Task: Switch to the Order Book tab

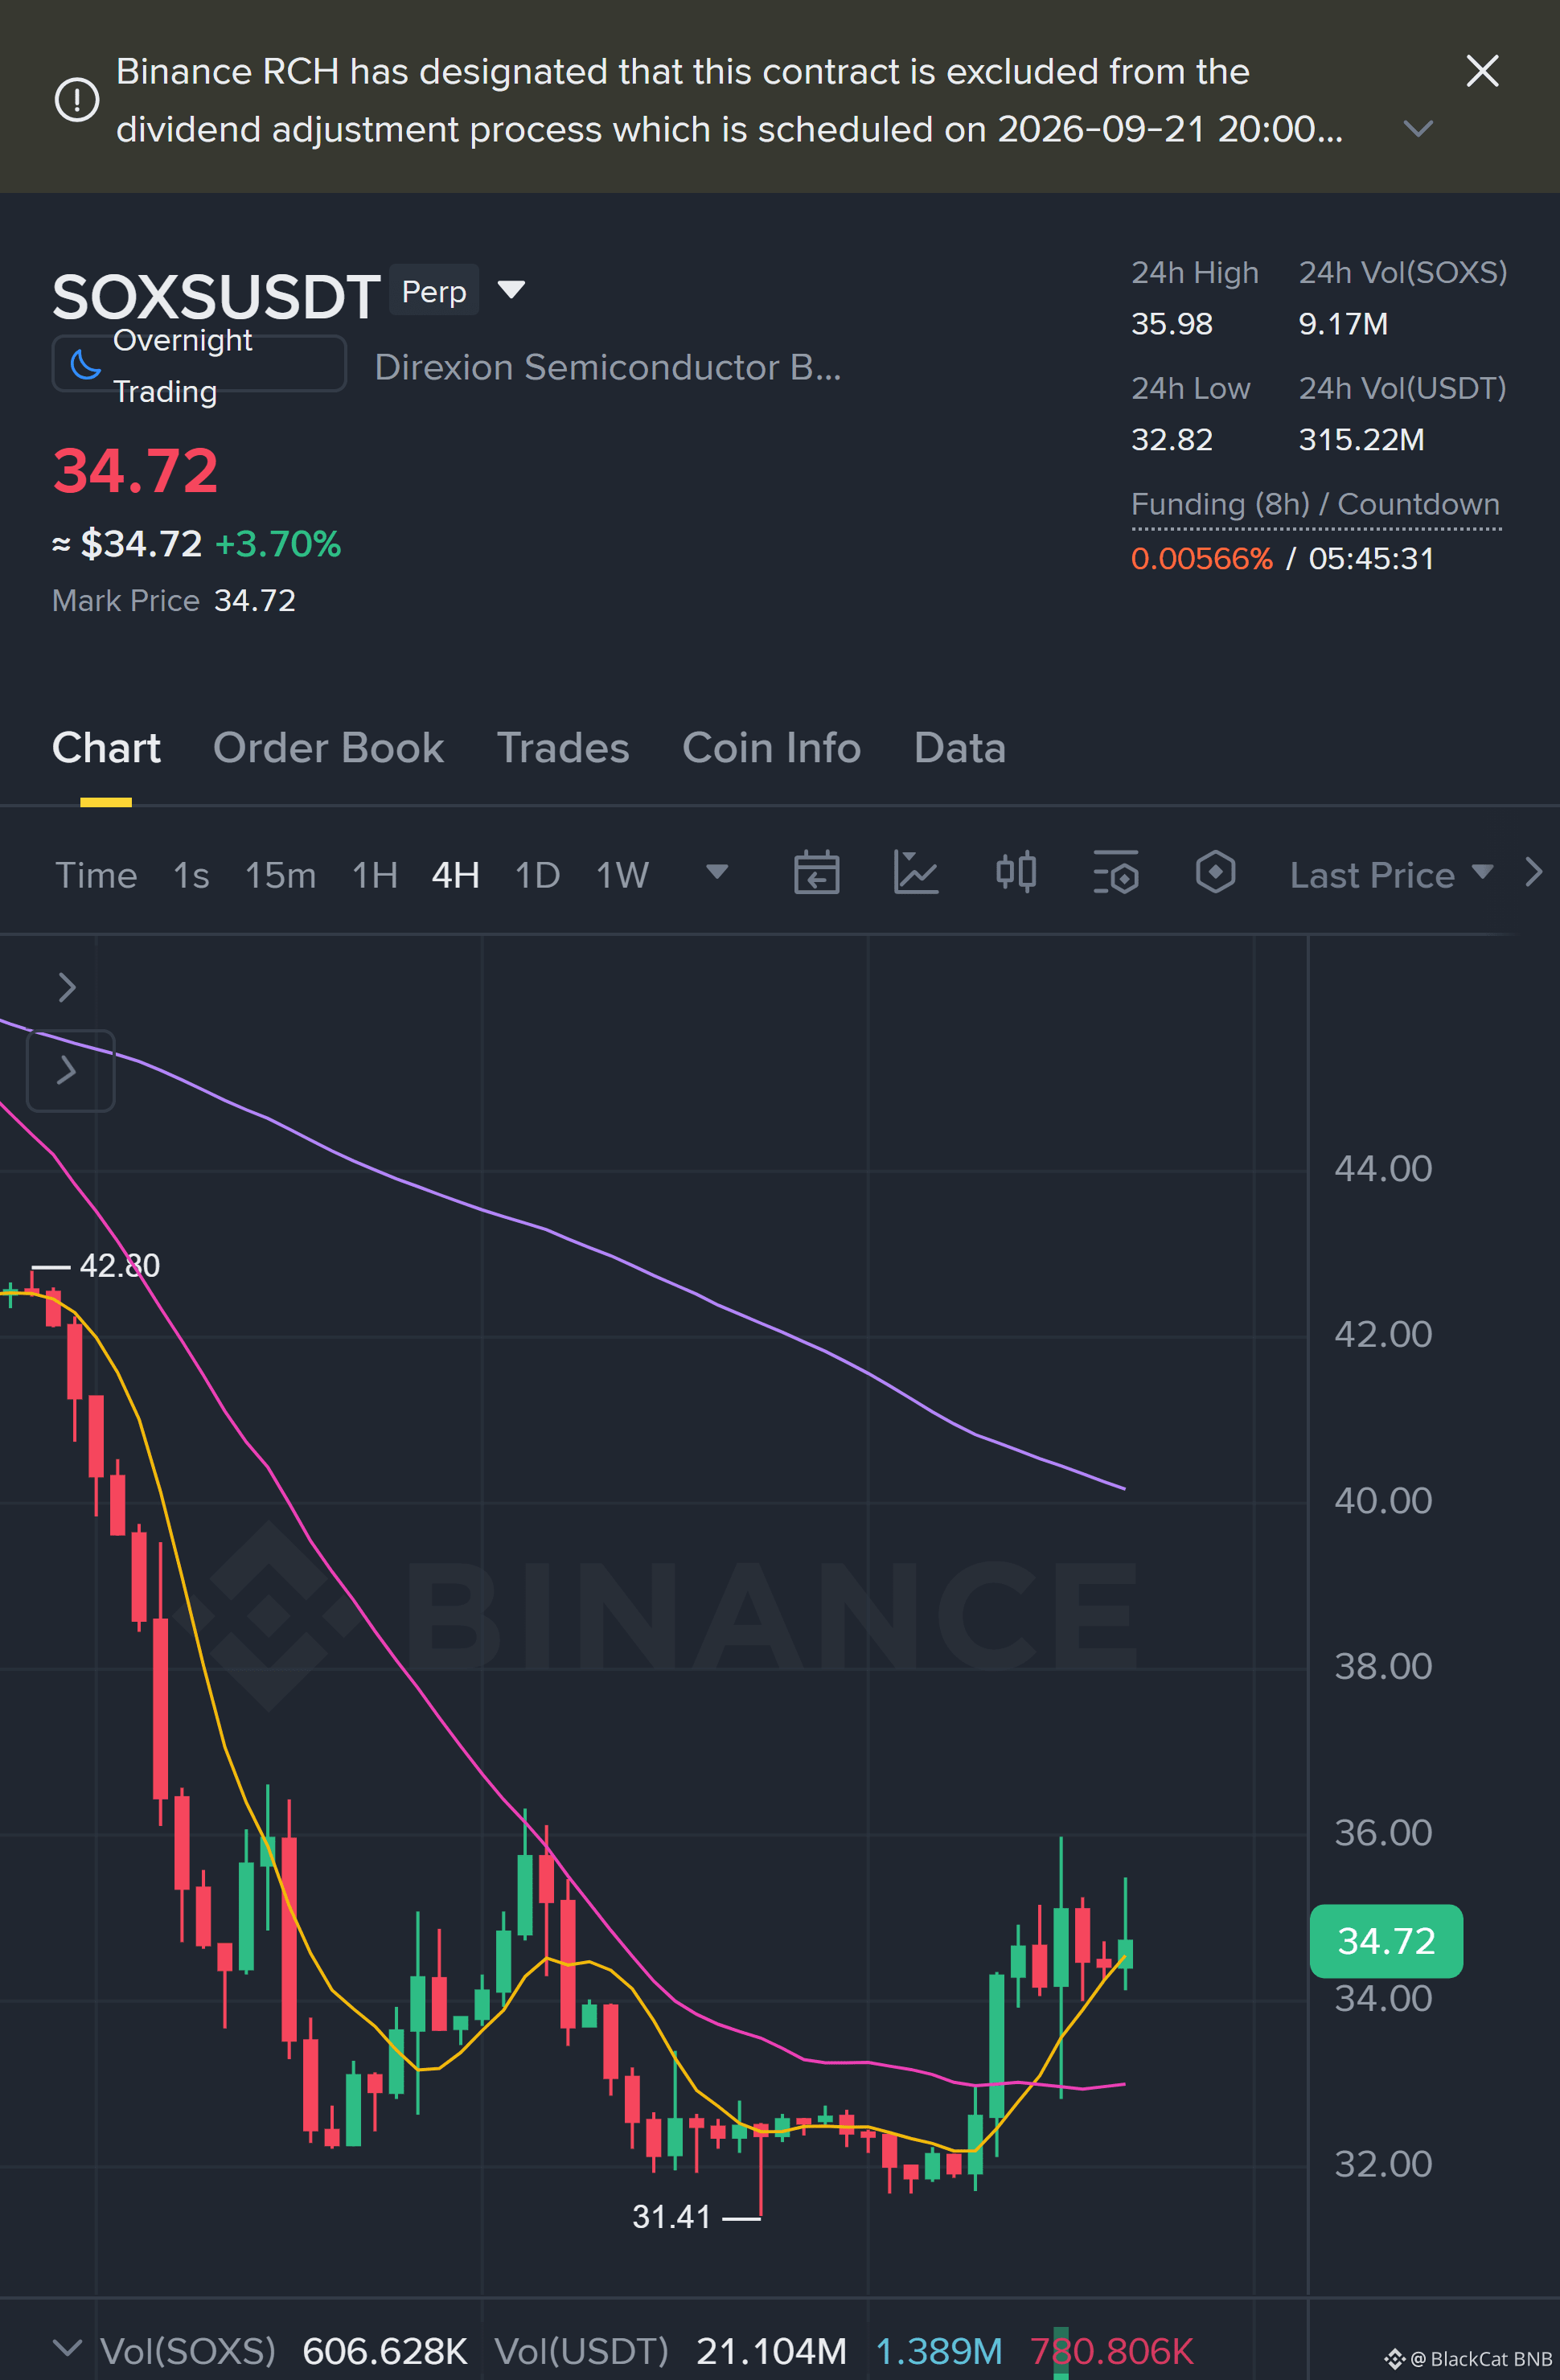Action: 328,748
